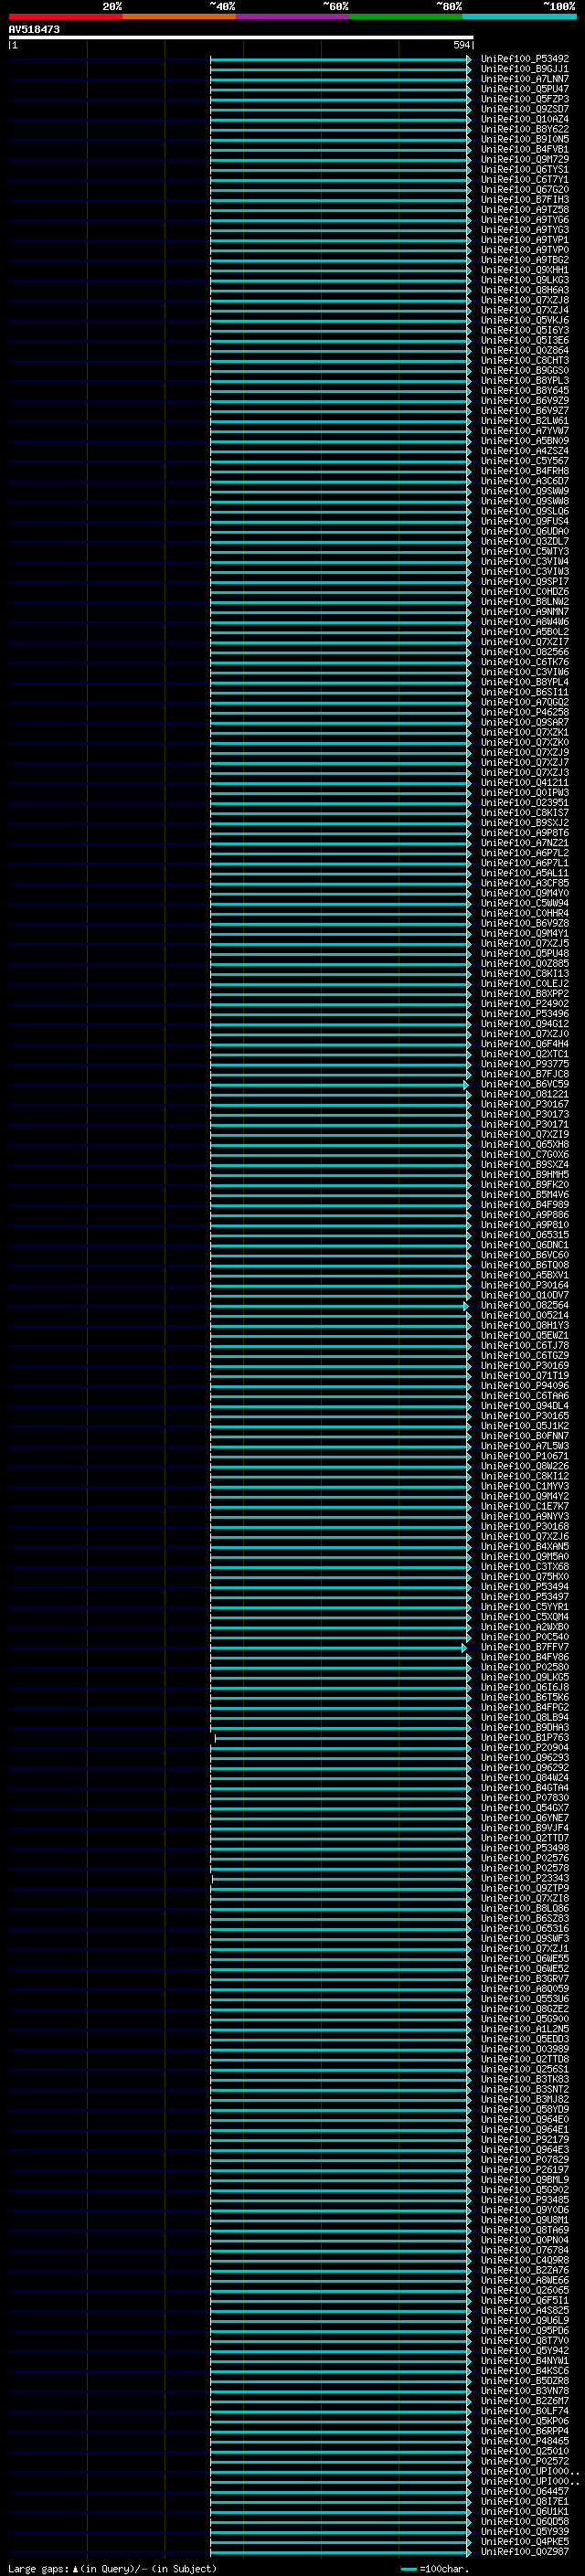This screenshot has height=2576, width=585.
Task: Select the UniRef100_Q9XHH1 label
Action: point(525,270)
